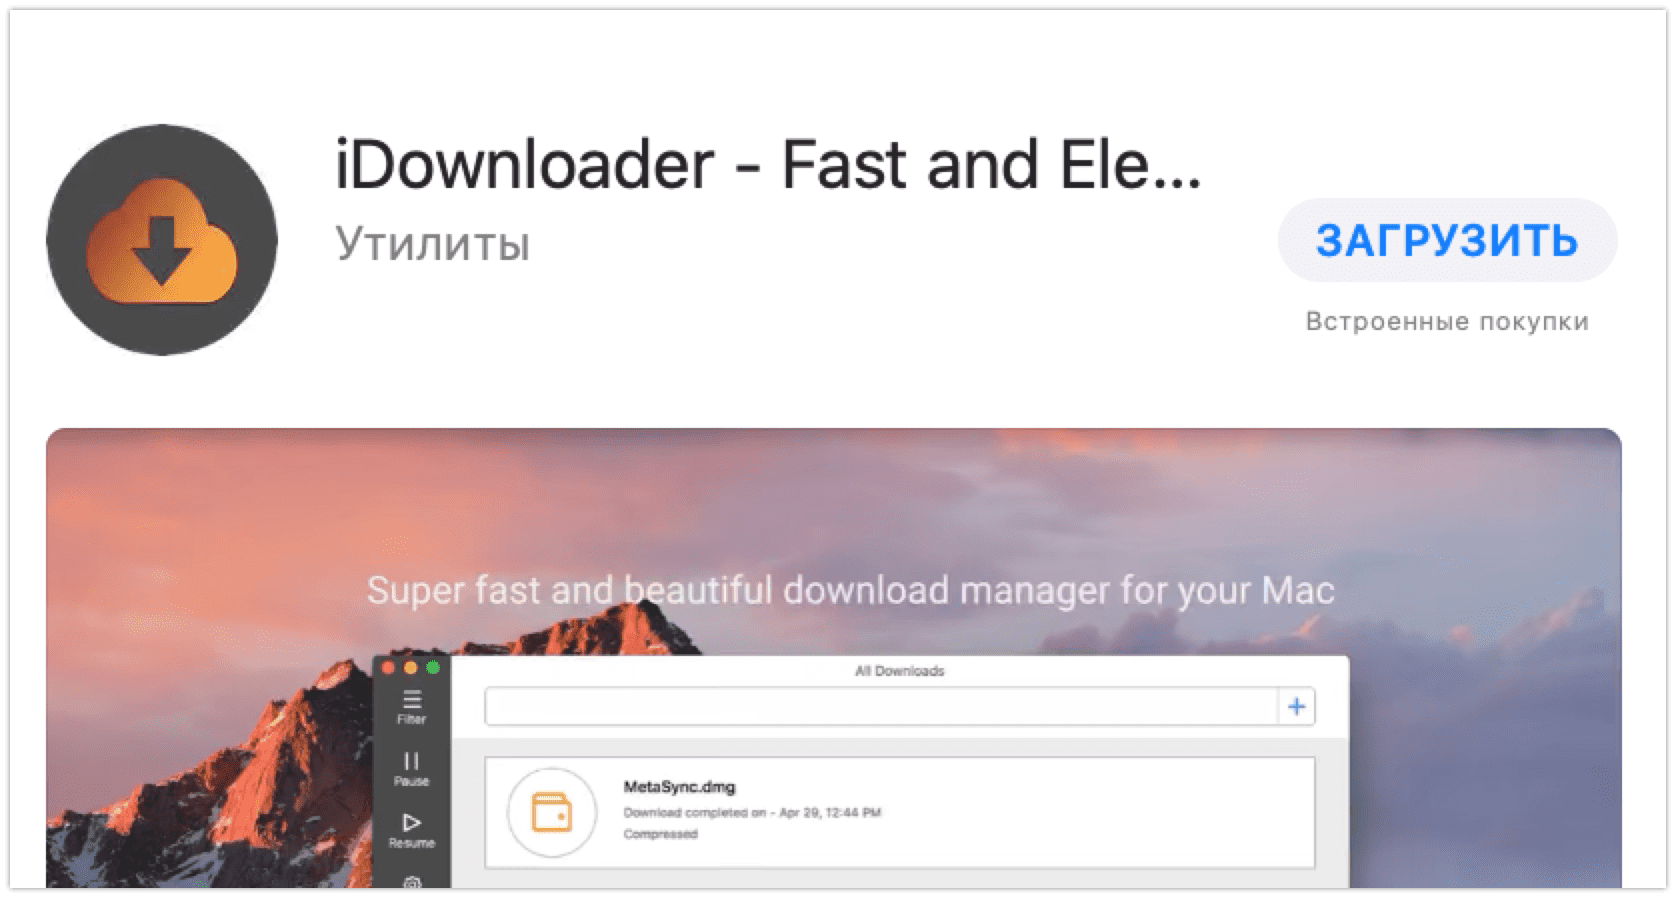
Task: Click the Resume play icon in preview
Action: click(411, 830)
